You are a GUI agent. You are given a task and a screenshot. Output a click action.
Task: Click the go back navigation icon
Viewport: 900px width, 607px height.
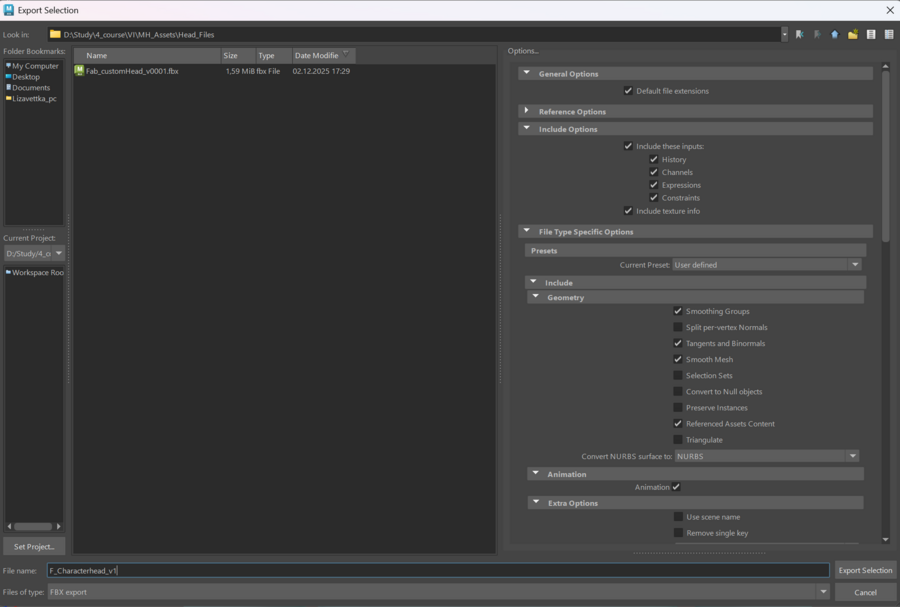799,34
